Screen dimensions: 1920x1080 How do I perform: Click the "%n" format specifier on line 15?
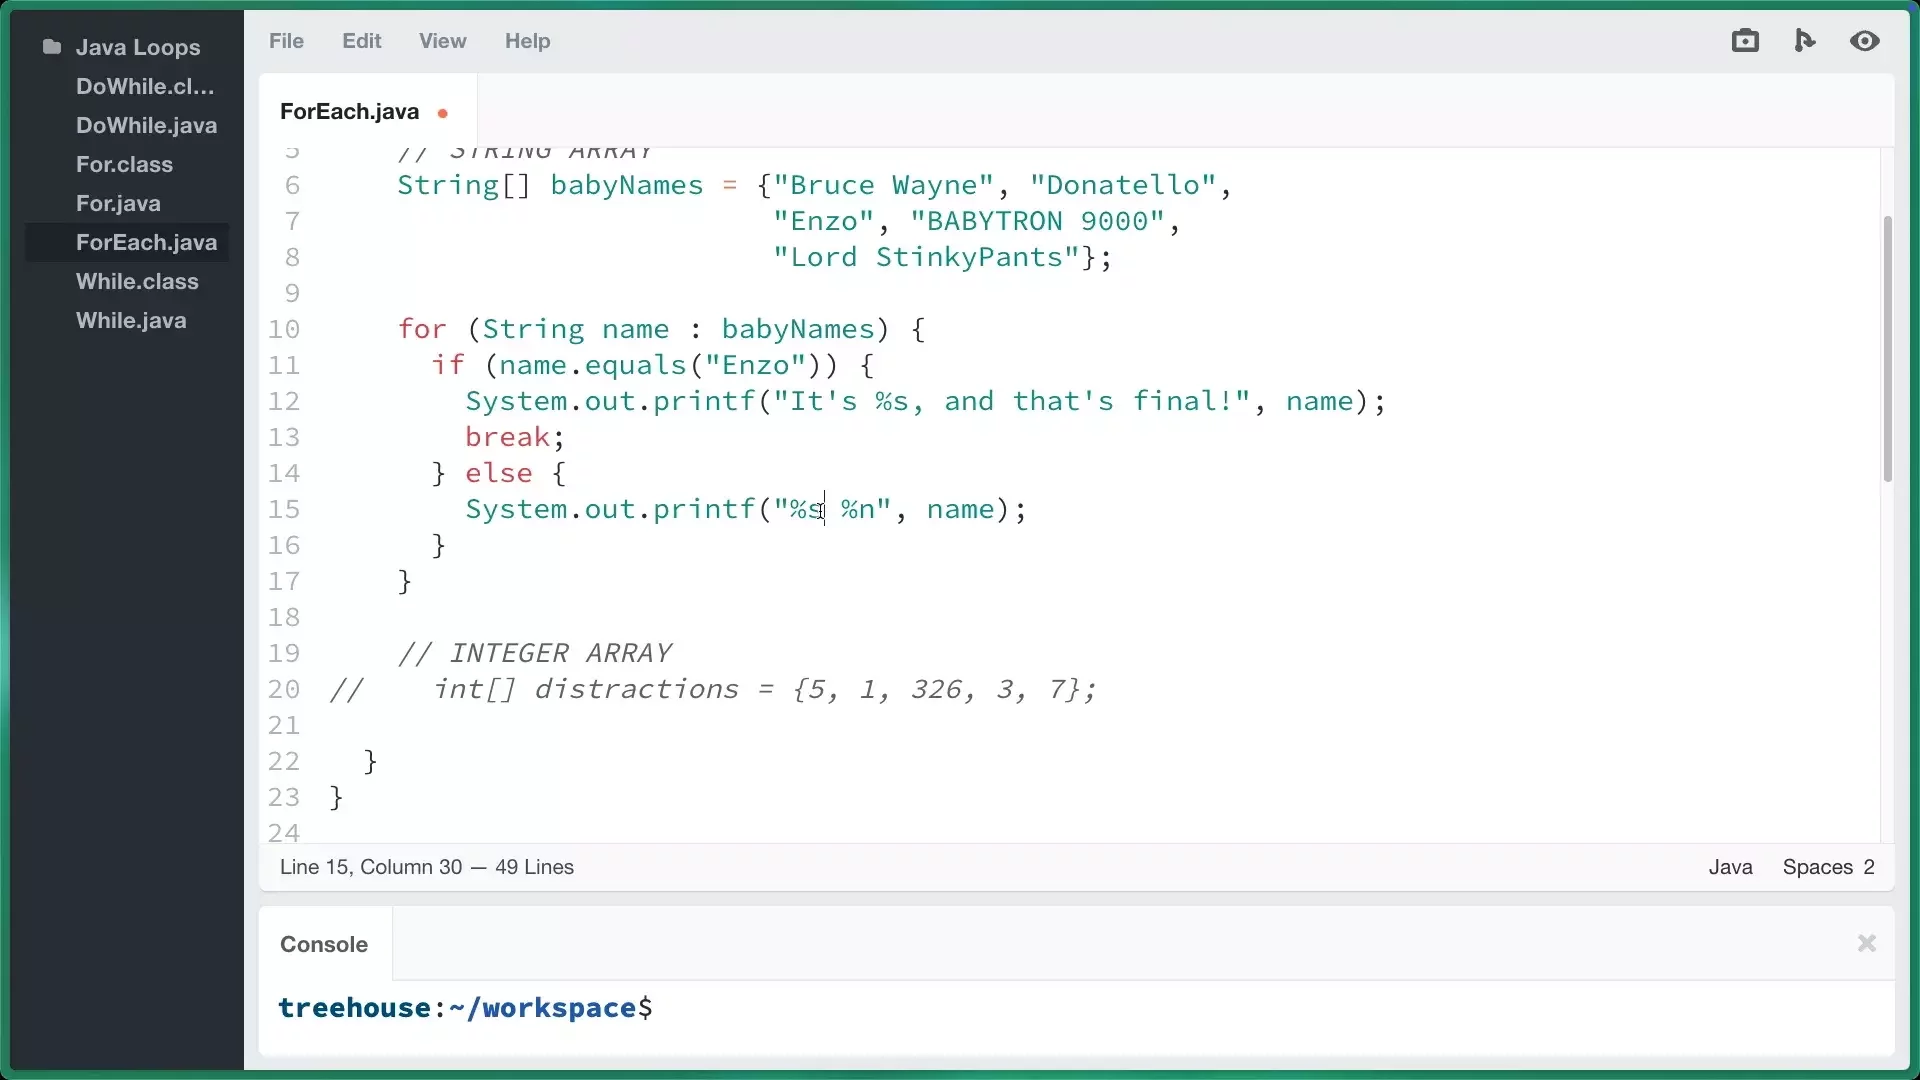(x=857, y=509)
